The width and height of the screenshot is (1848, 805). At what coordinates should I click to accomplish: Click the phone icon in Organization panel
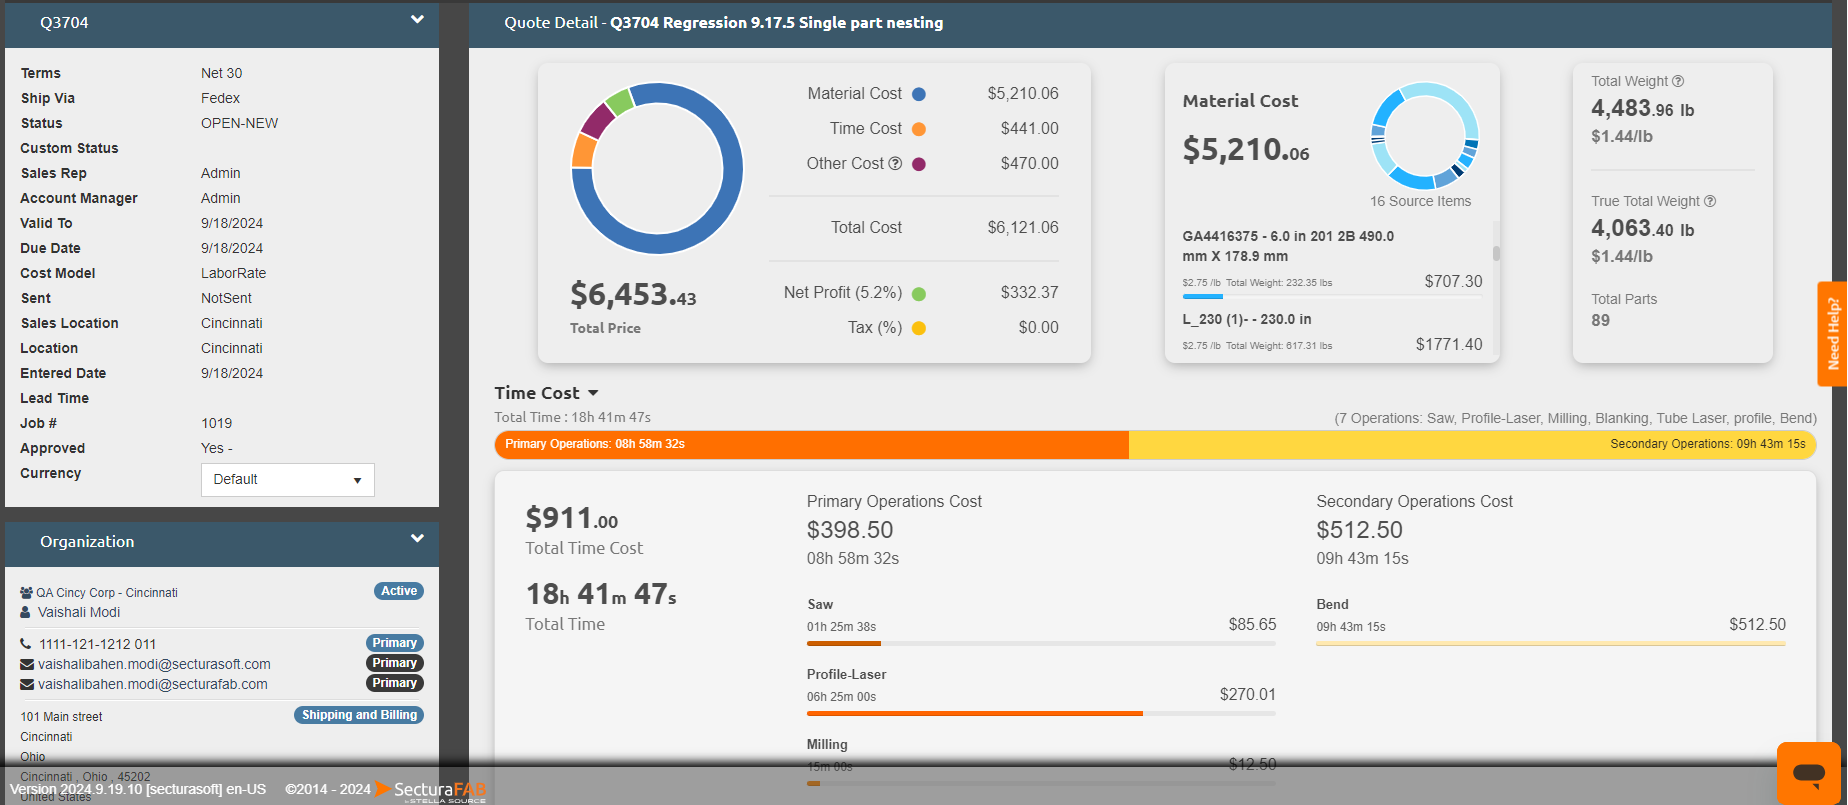tap(26, 644)
